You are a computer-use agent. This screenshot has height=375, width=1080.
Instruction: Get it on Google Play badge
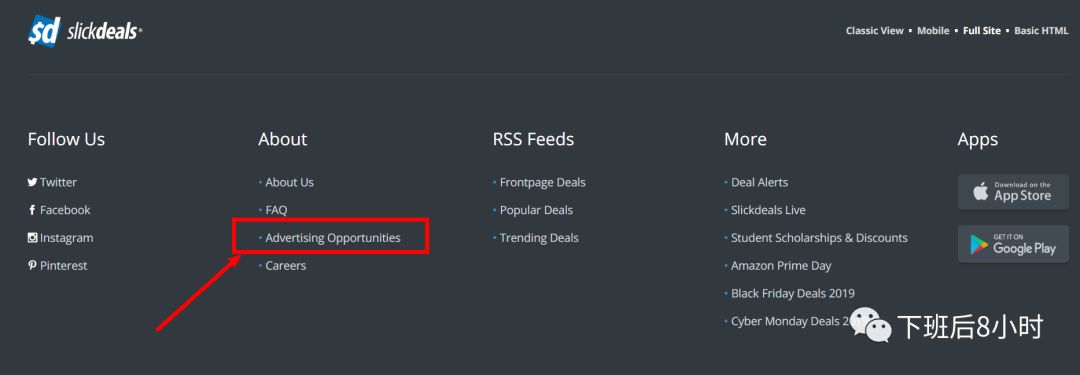1013,244
